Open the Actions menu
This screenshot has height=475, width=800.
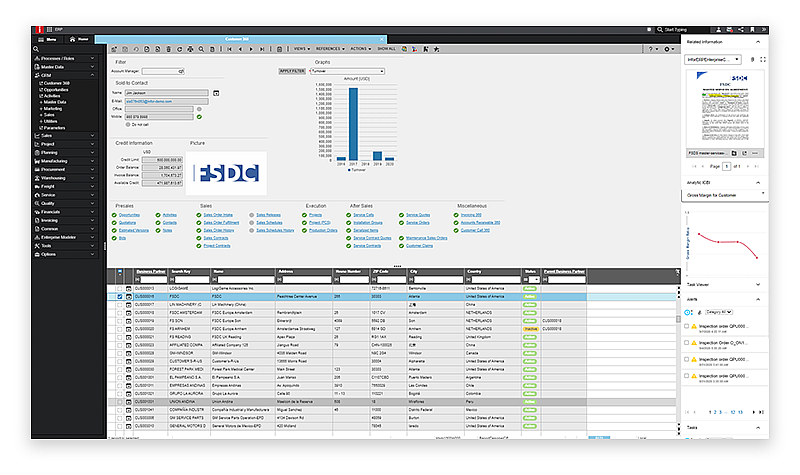click(359, 48)
